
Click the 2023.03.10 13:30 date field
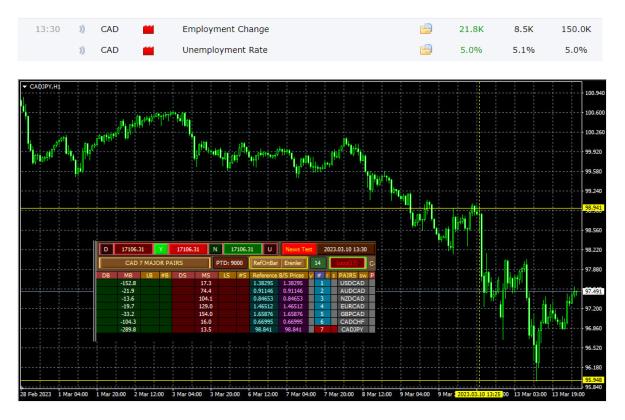coord(345,249)
